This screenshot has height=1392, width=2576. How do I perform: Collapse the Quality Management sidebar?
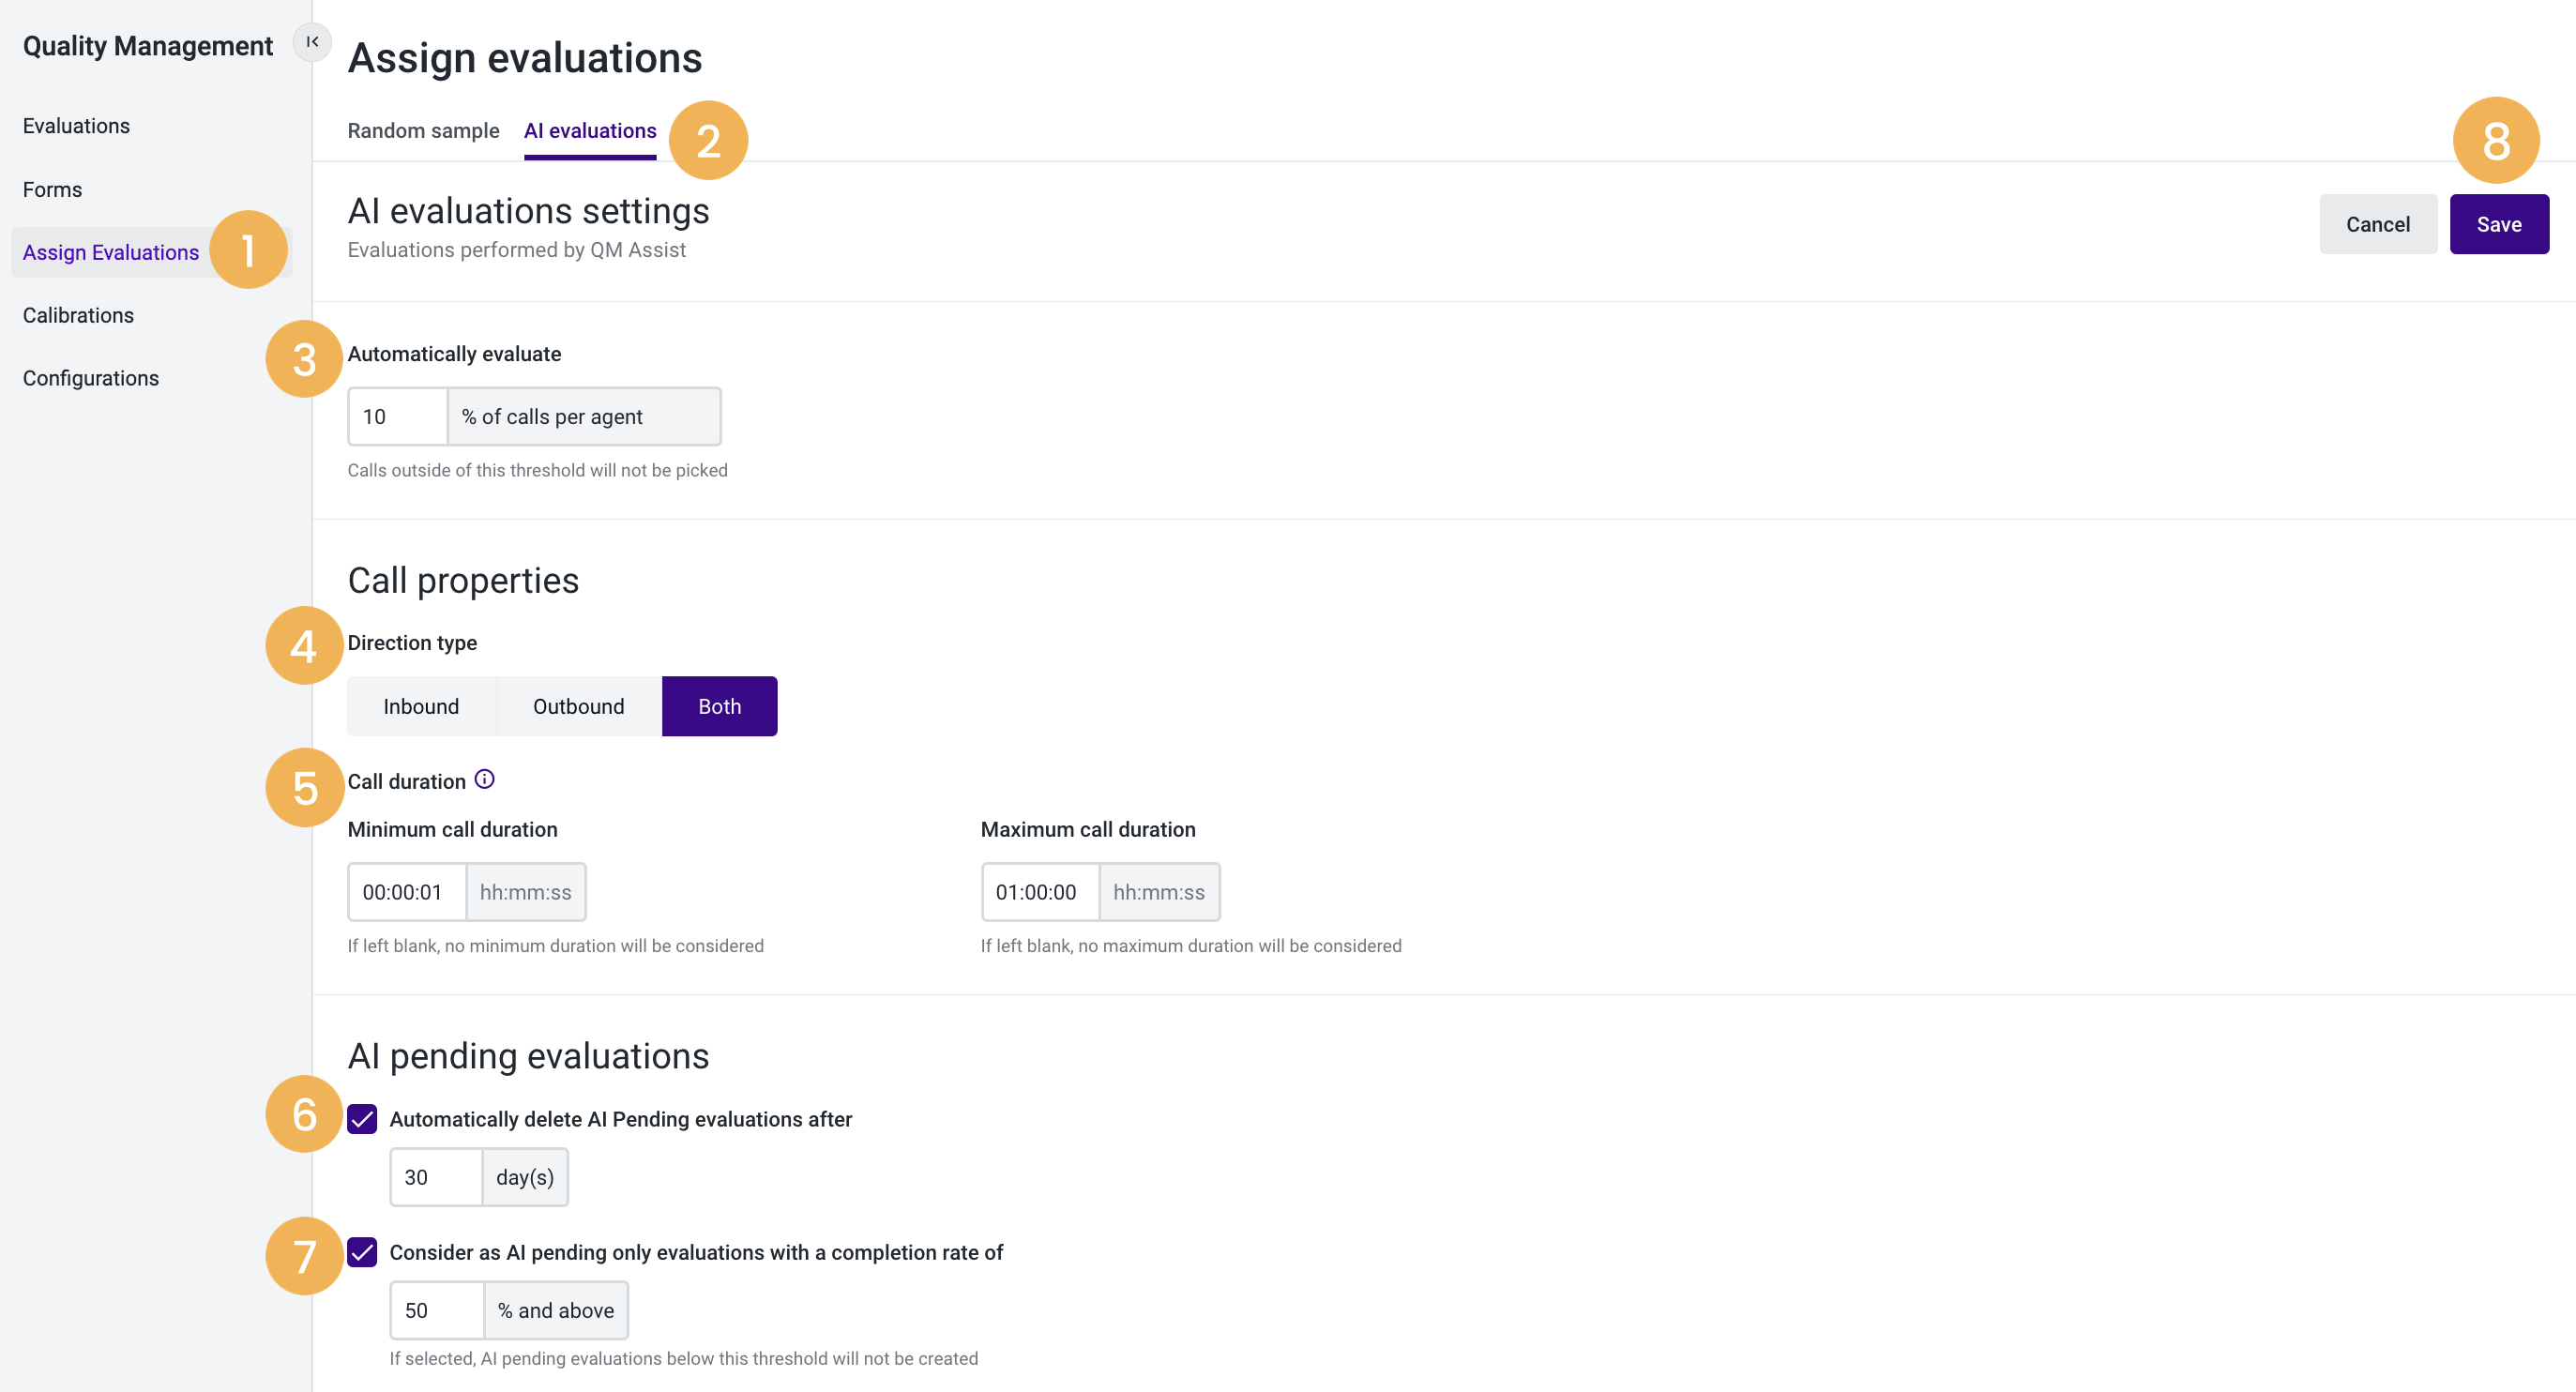coord(312,43)
